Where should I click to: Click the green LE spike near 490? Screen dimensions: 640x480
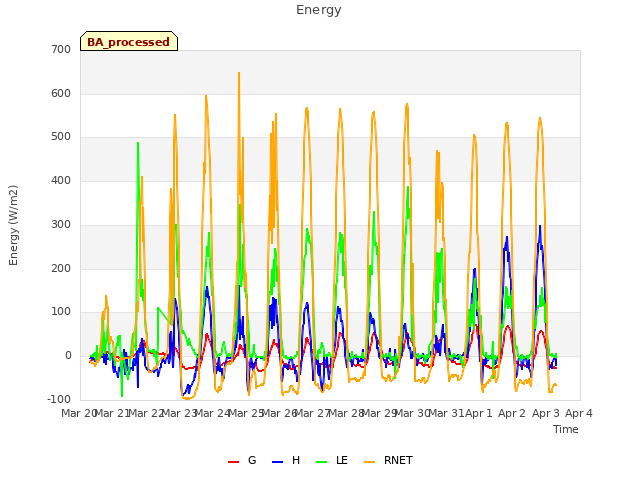pyautogui.click(x=138, y=144)
